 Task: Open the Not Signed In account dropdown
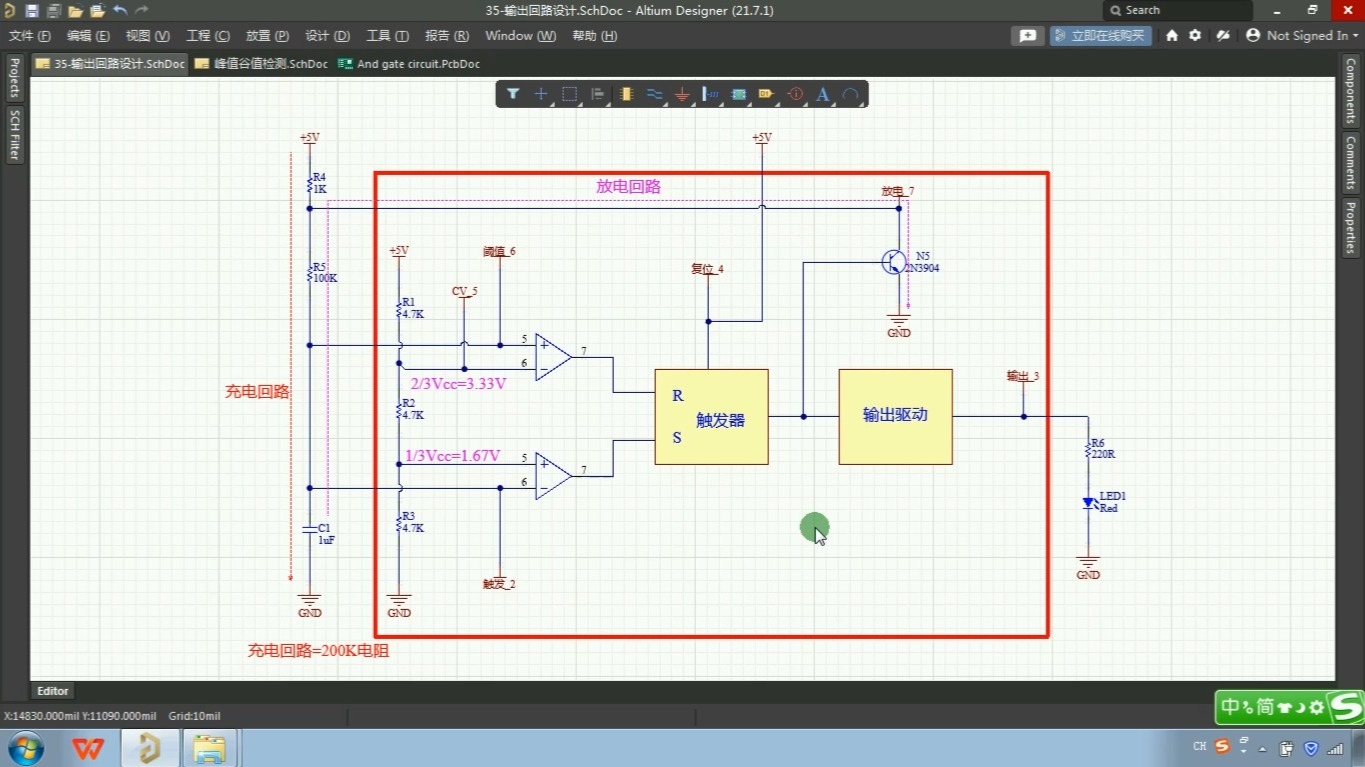click(1302, 35)
